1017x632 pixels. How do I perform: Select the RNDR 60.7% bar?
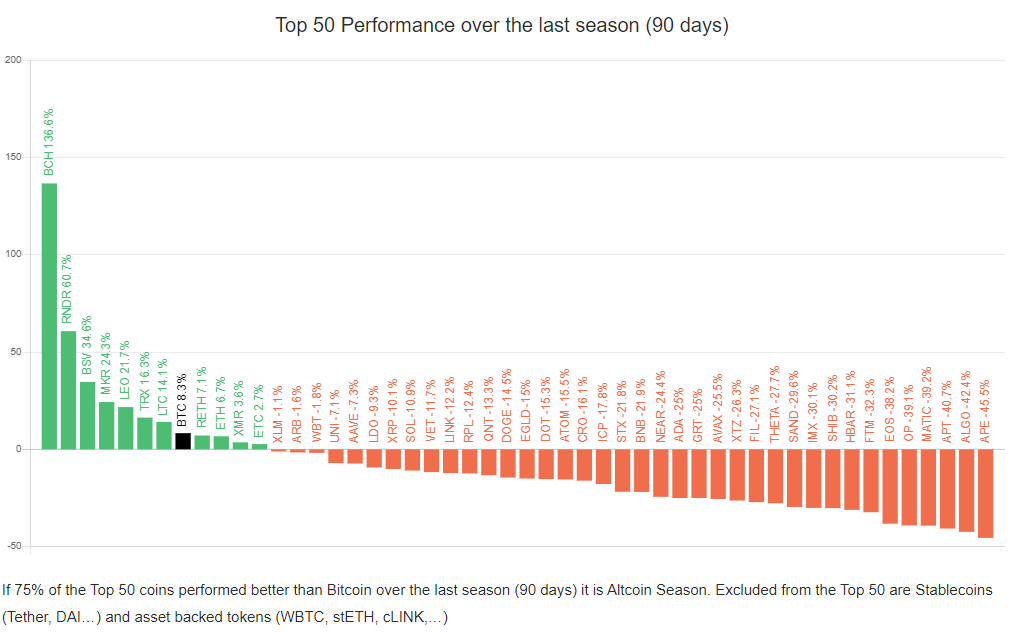click(68, 390)
